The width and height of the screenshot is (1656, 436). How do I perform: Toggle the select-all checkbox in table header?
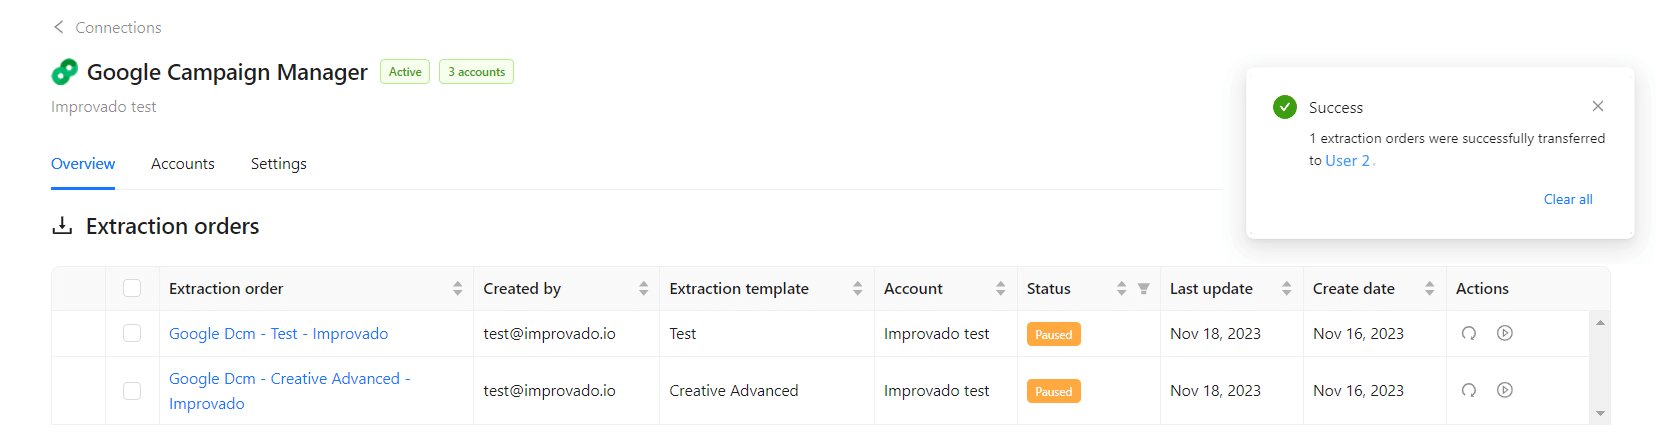coord(132,288)
